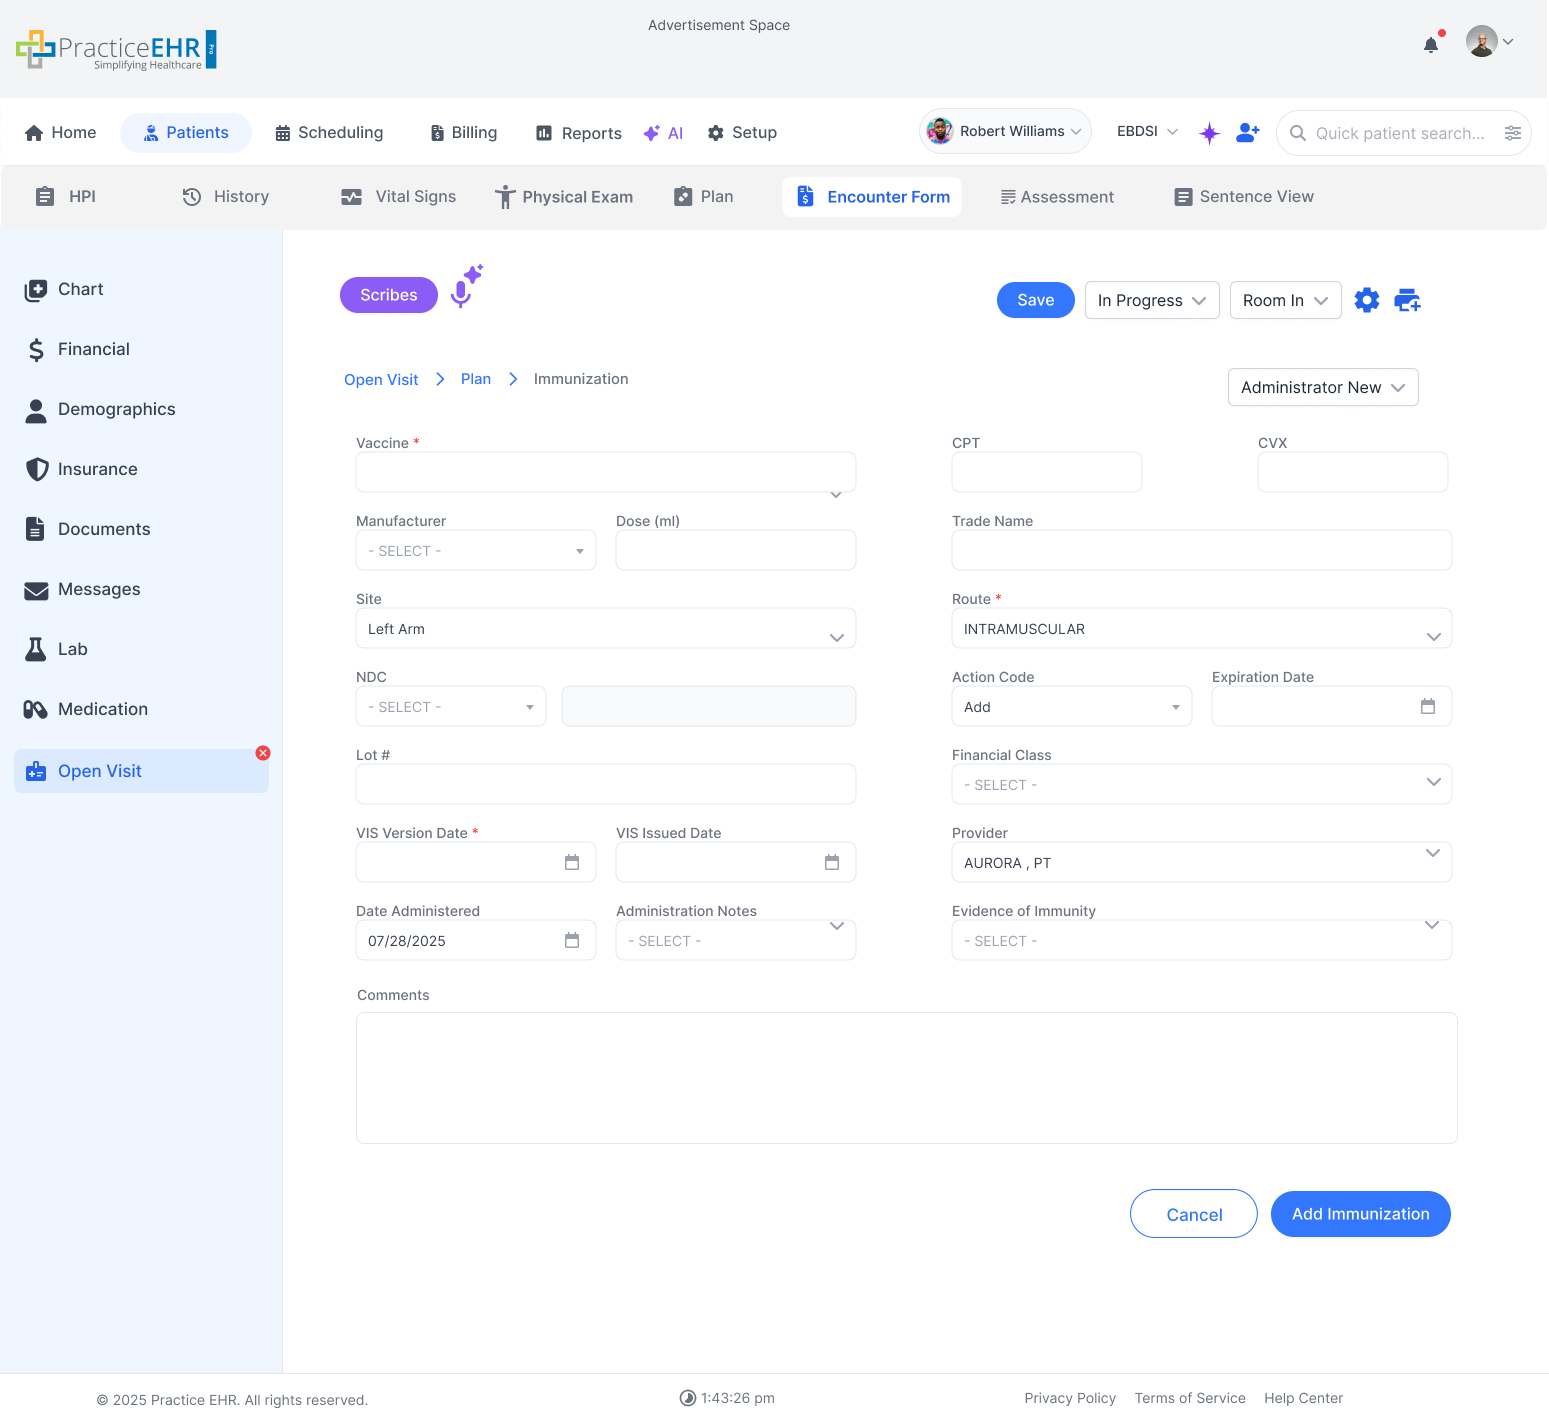This screenshot has height=1426, width=1549.
Task: Open Medication in the sidebar
Action: coord(102,709)
